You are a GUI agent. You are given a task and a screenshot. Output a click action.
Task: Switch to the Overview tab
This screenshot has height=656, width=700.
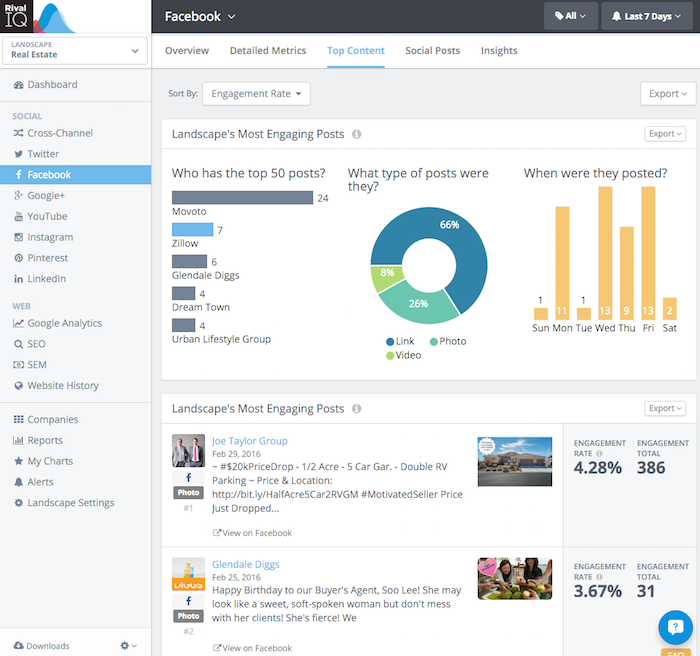tap(187, 51)
